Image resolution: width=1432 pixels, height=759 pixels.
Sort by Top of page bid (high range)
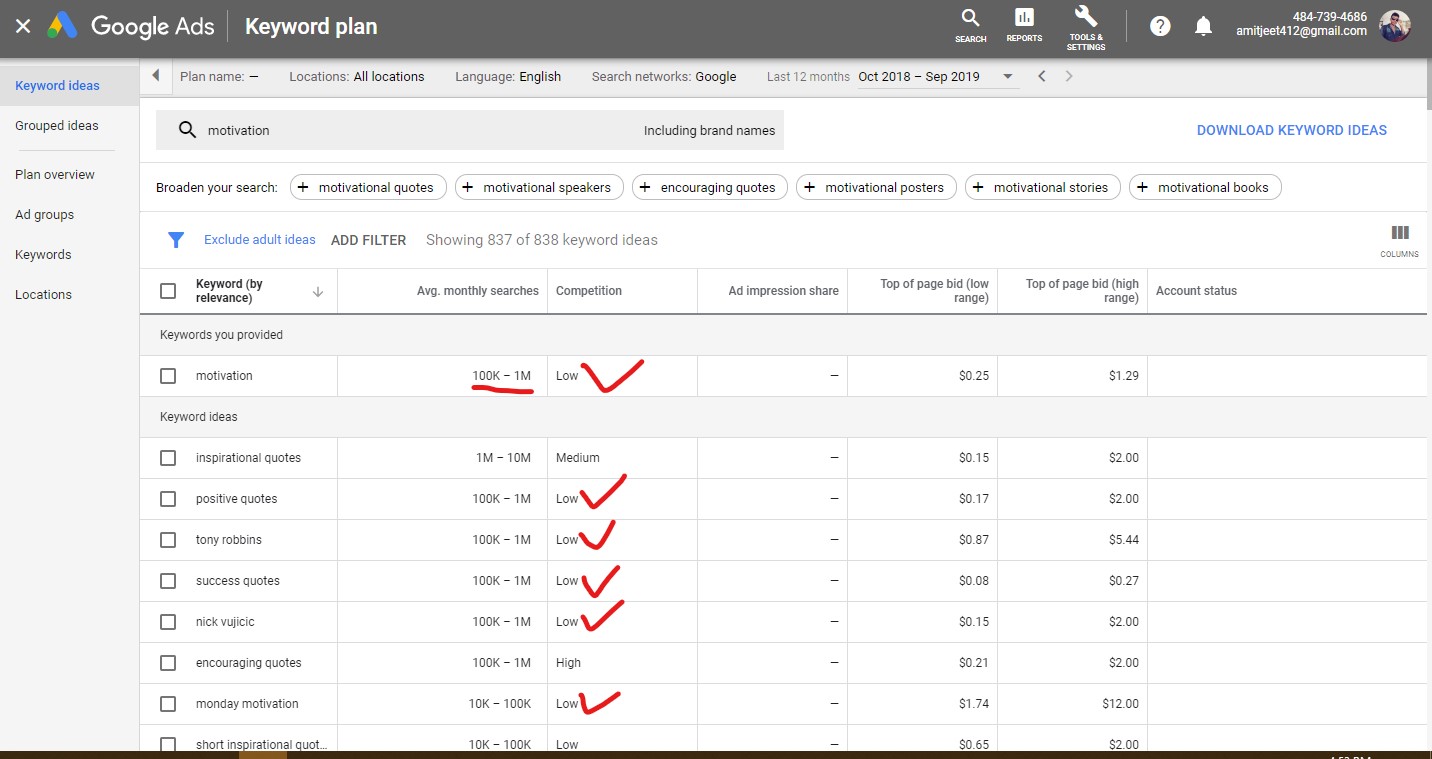pos(1082,291)
